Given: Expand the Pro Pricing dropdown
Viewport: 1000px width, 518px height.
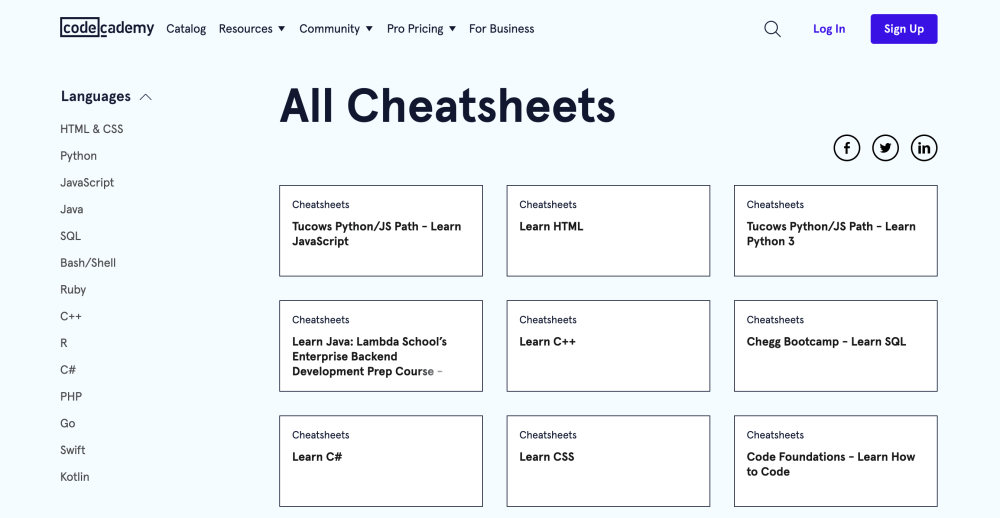Looking at the screenshot, I should (421, 29).
